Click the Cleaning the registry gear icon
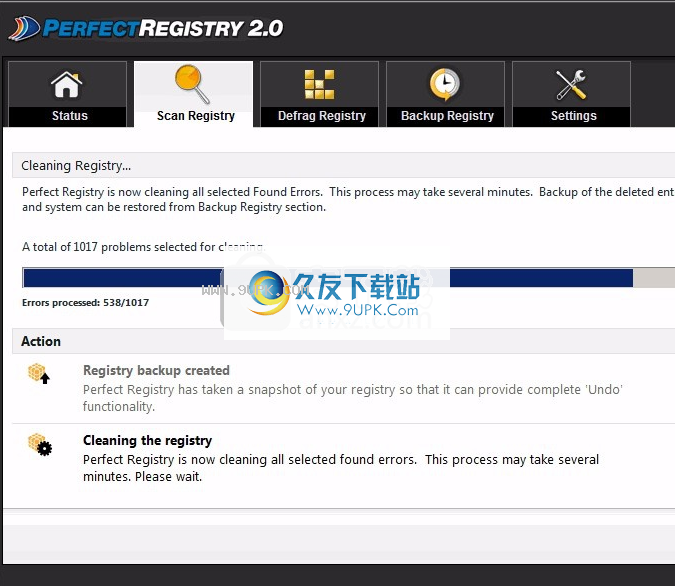This screenshot has height=586, width=675. pyautogui.click(x=40, y=444)
